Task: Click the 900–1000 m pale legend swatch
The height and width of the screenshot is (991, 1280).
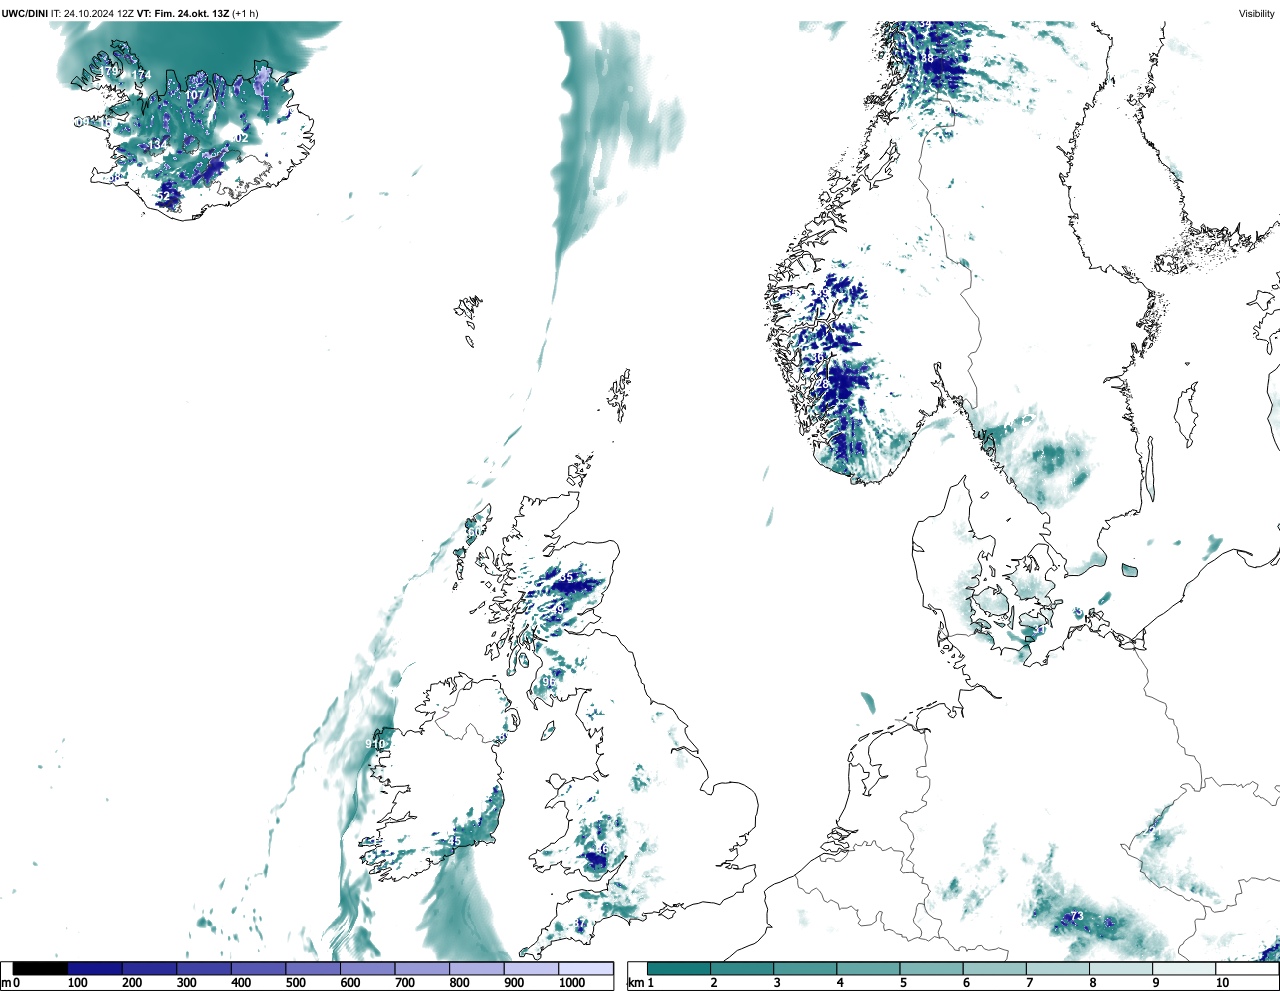Action: [531, 969]
